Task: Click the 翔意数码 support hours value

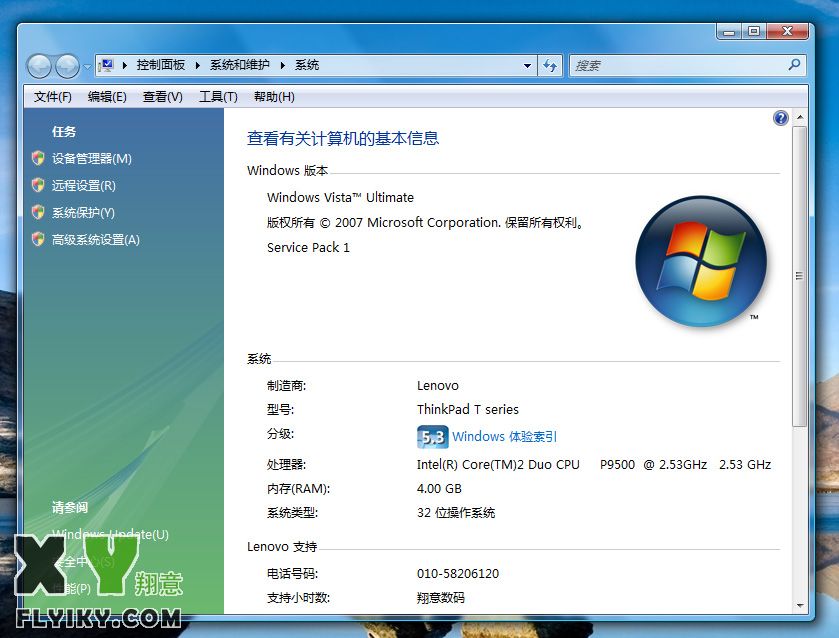Action: pos(441,598)
